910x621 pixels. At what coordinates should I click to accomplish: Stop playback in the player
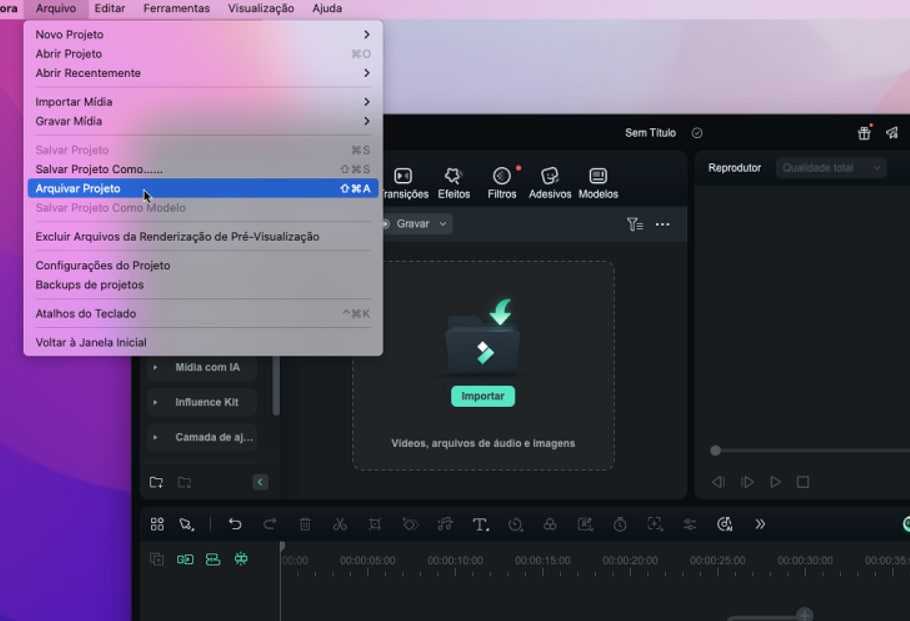click(x=803, y=482)
